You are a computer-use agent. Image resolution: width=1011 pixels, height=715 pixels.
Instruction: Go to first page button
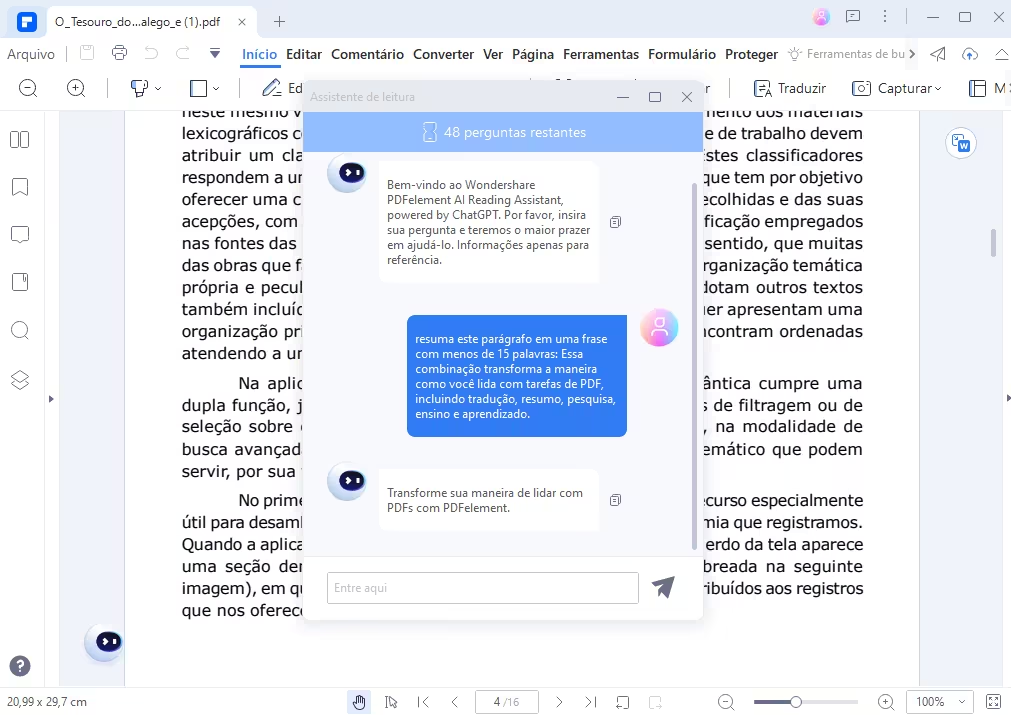(x=424, y=701)
